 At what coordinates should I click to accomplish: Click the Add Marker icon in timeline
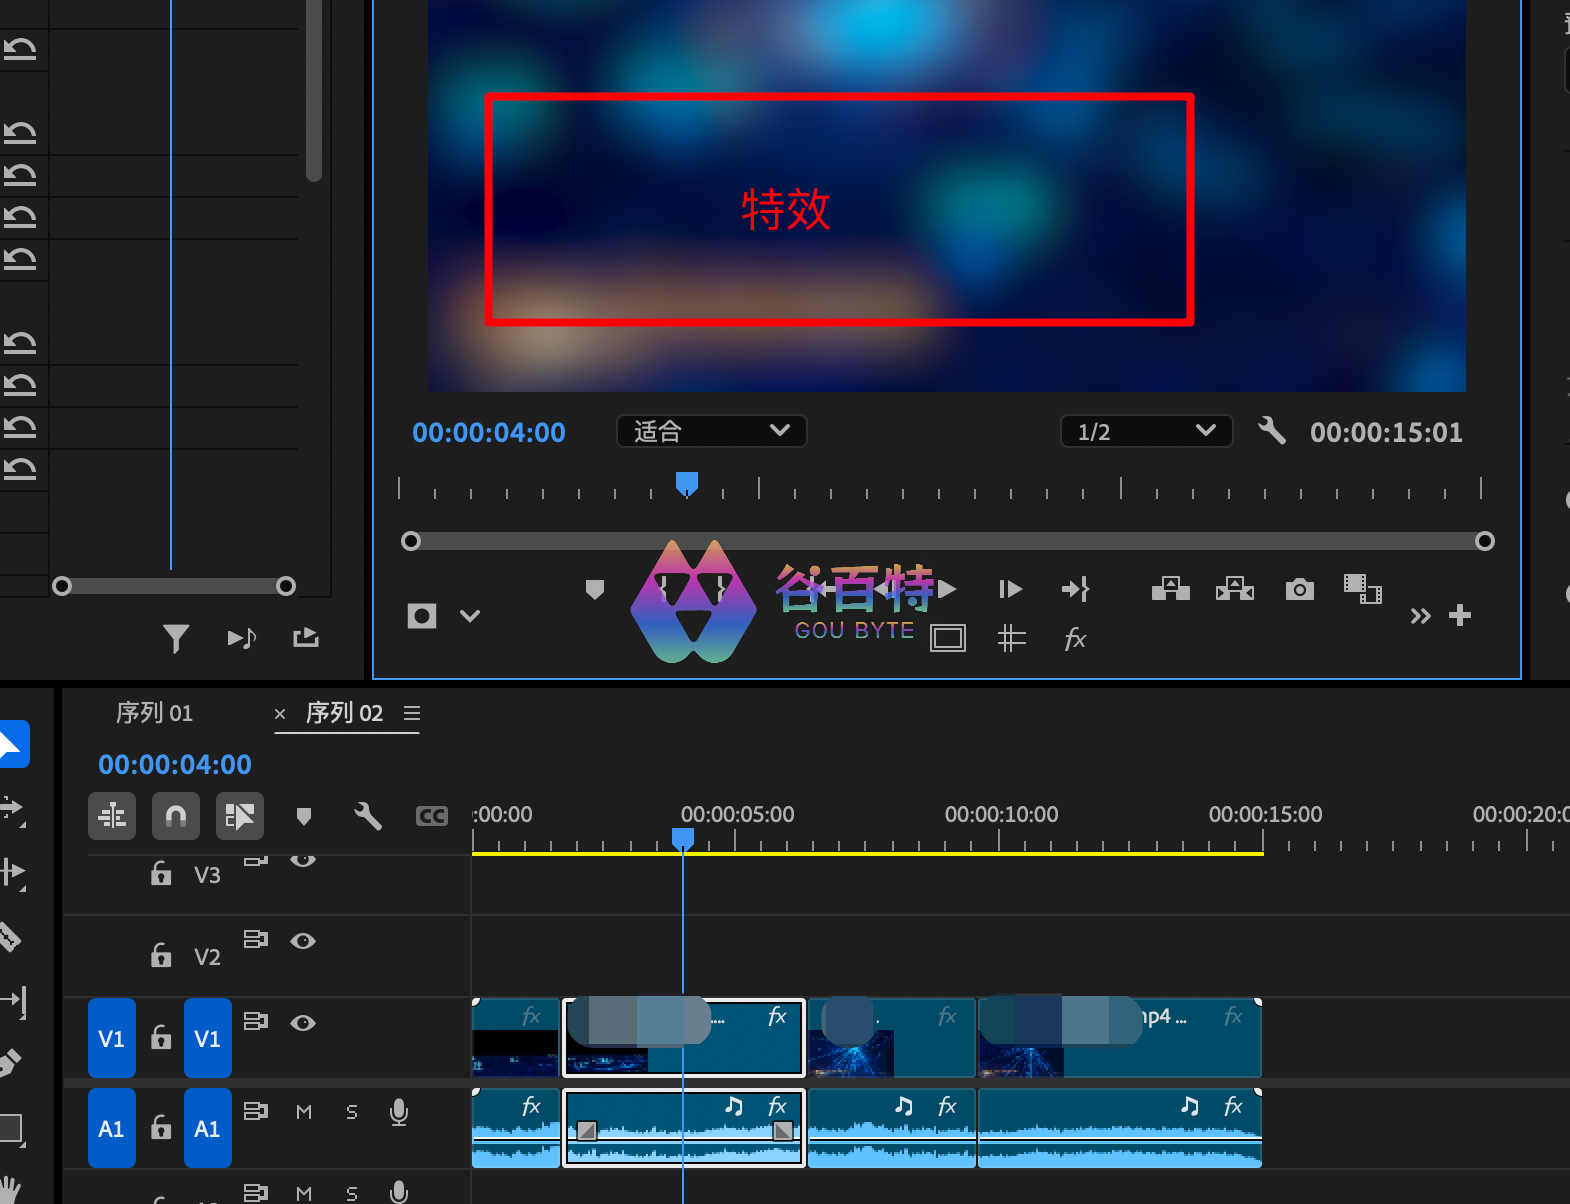click(304, 817)
